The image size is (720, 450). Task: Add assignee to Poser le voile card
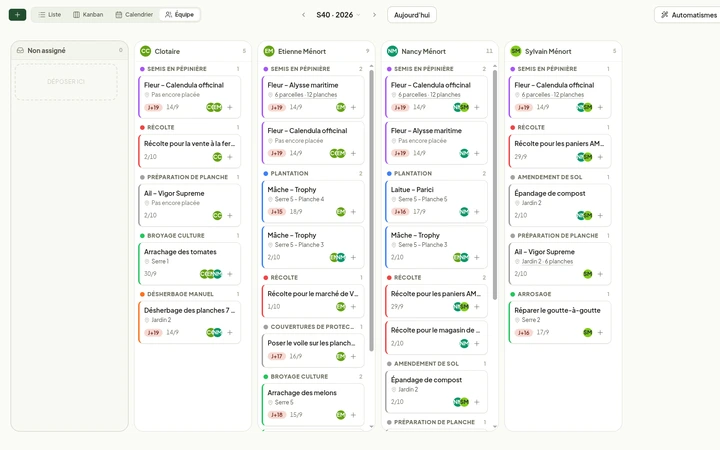354,356
